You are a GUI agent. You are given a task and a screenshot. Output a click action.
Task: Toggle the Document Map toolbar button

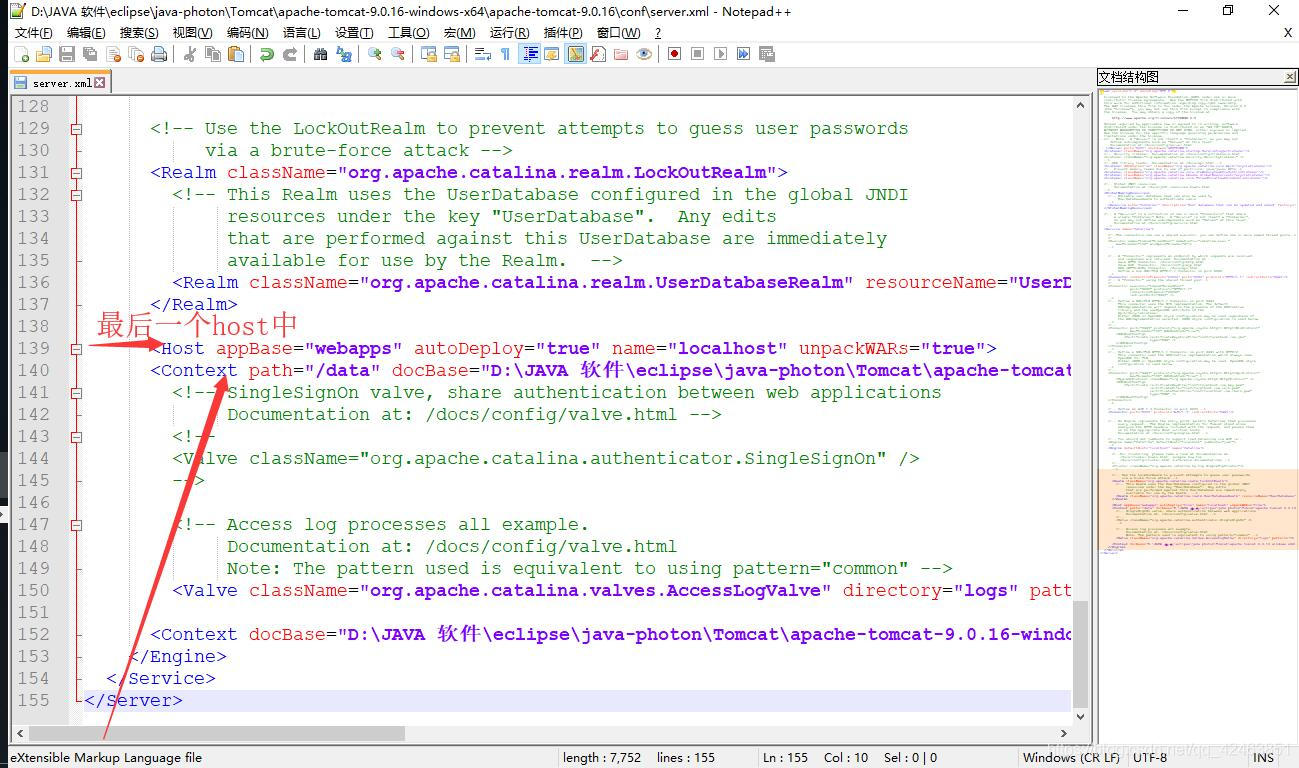[x=576, y=54]
